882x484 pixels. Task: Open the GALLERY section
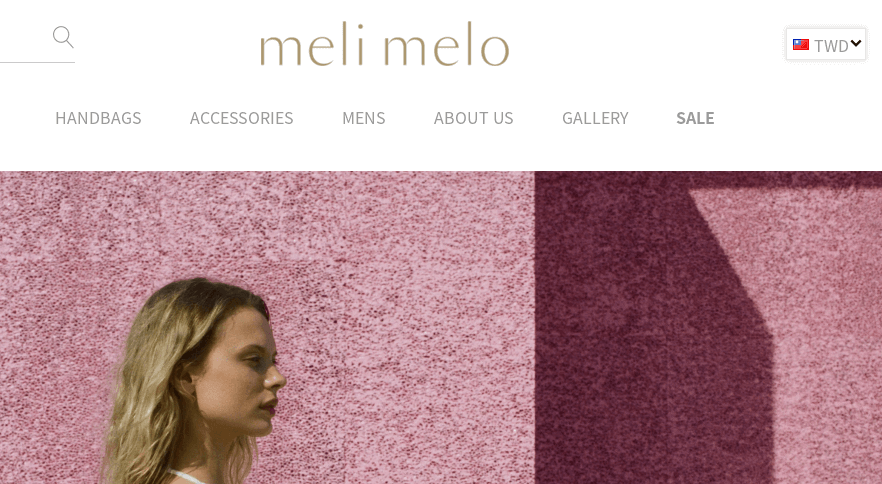pyautogui.click(x=595, y=118)
